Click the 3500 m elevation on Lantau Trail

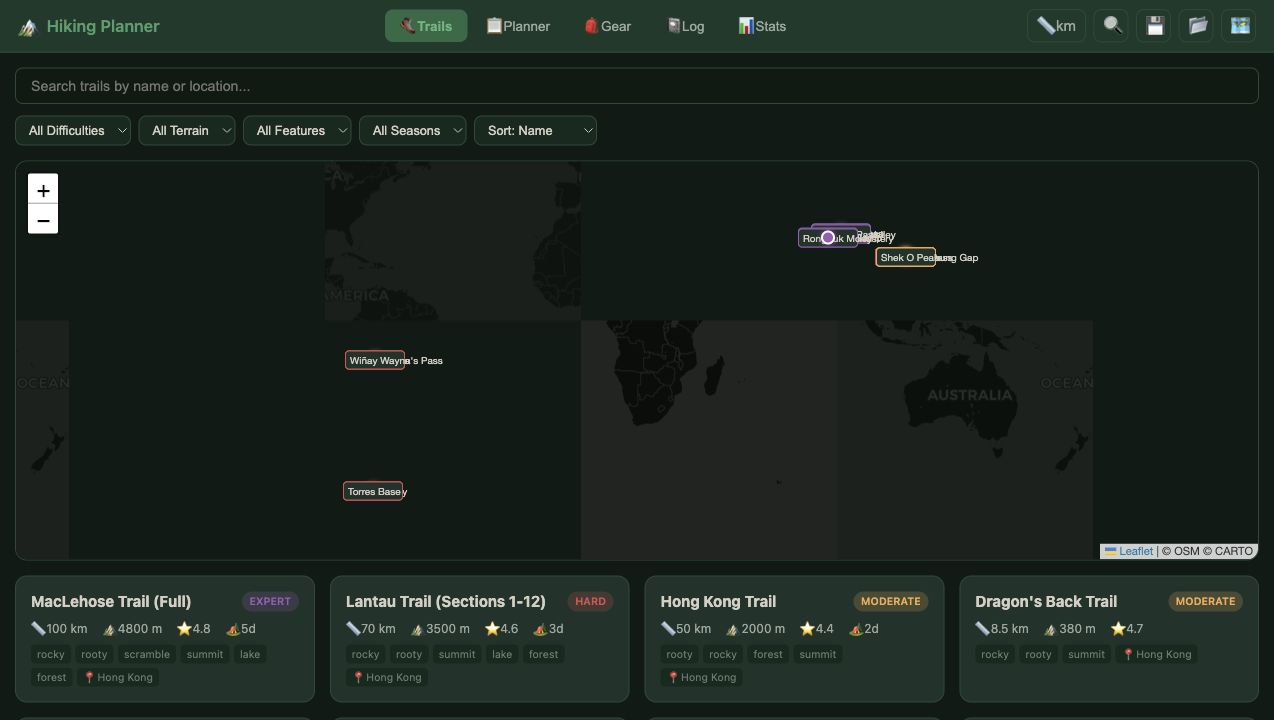(440, 629)
